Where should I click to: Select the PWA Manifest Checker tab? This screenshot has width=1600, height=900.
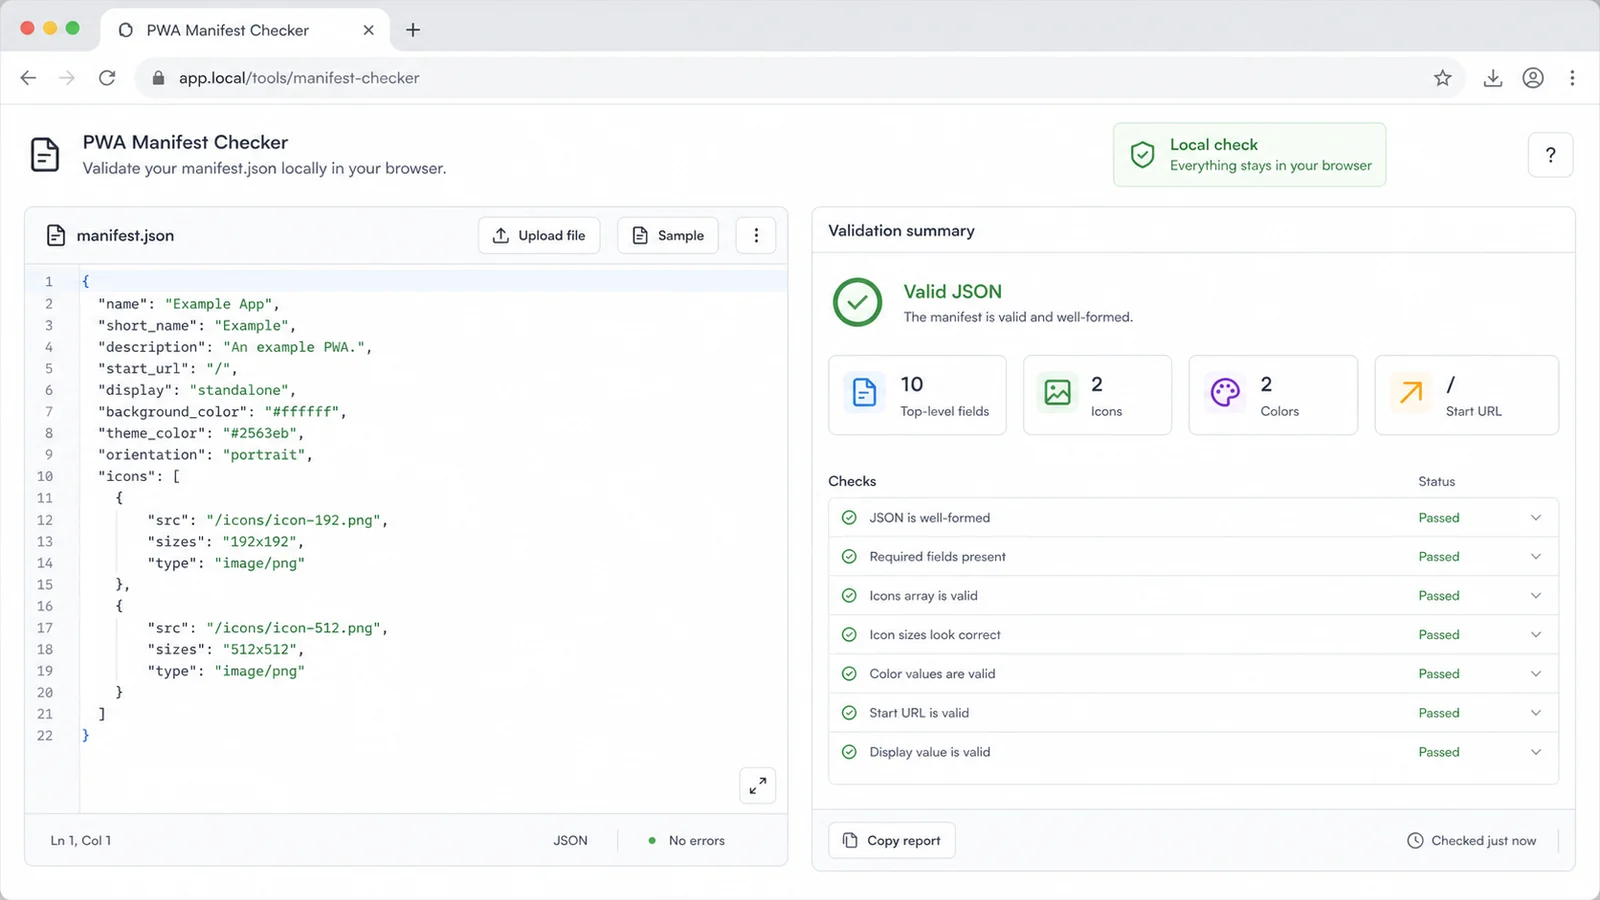click(245, 30)
